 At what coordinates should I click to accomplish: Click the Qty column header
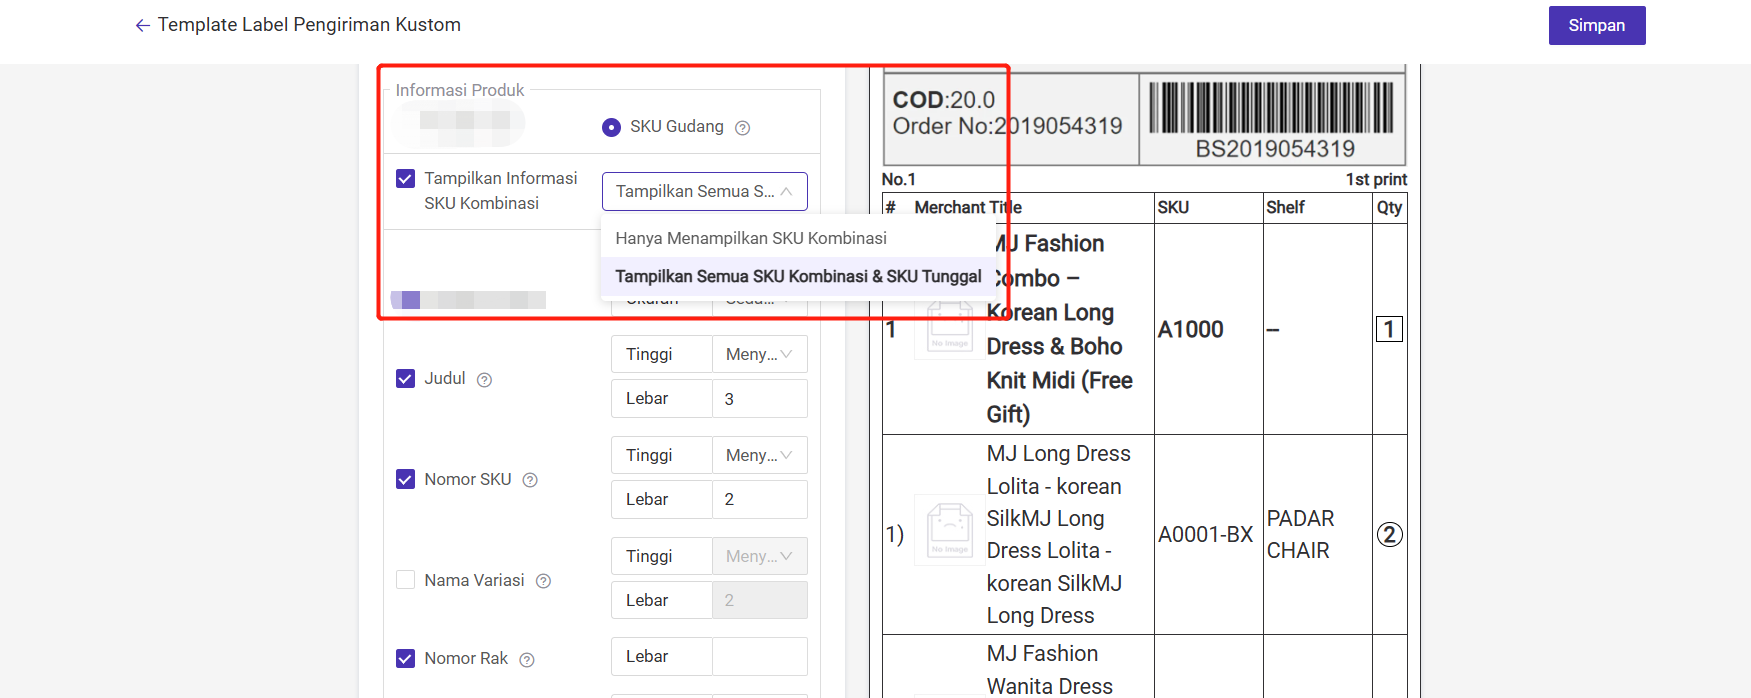(1389, 208)
